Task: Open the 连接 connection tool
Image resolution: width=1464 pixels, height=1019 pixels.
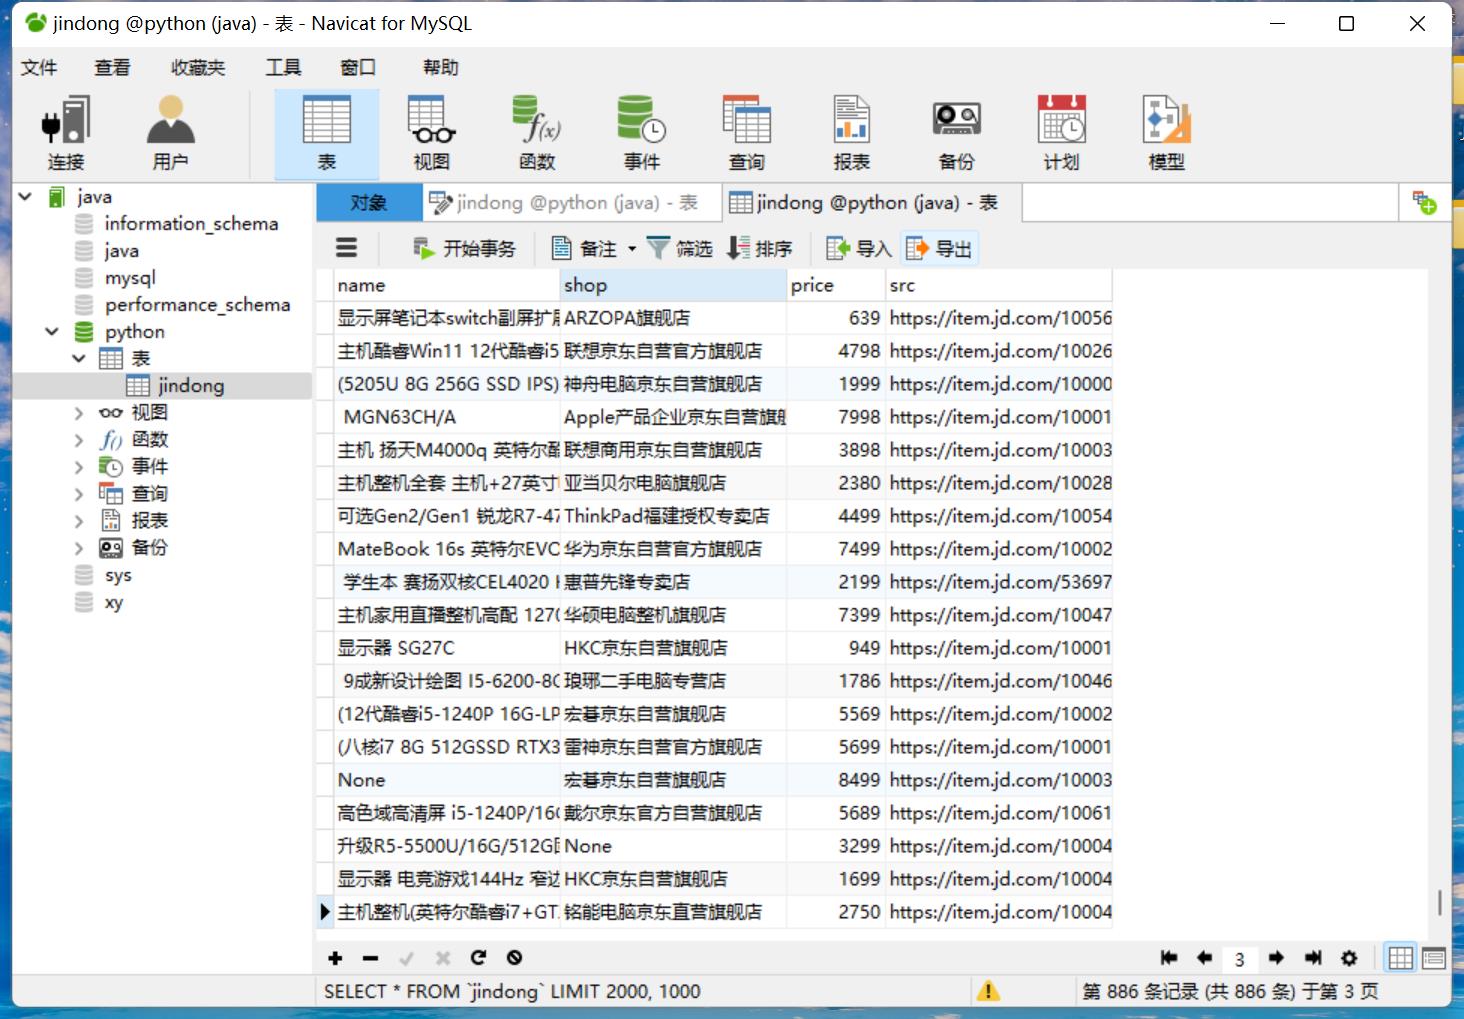Action: [66, 134]
